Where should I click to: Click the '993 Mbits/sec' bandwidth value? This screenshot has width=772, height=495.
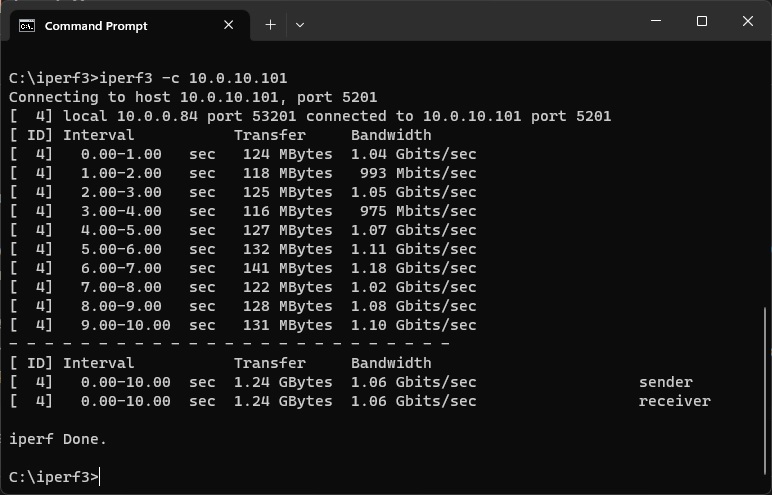[418, 173]
